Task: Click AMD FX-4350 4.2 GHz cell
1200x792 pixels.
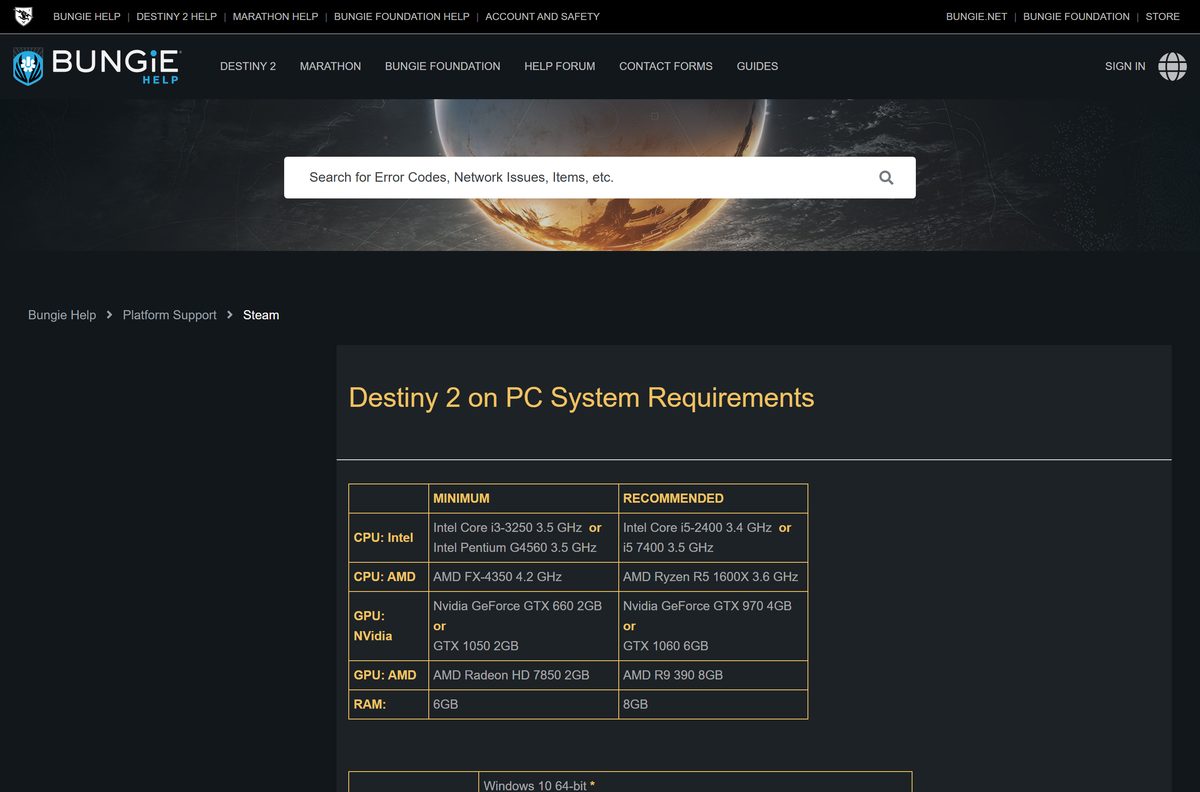Action: click(x=523, y=576)
